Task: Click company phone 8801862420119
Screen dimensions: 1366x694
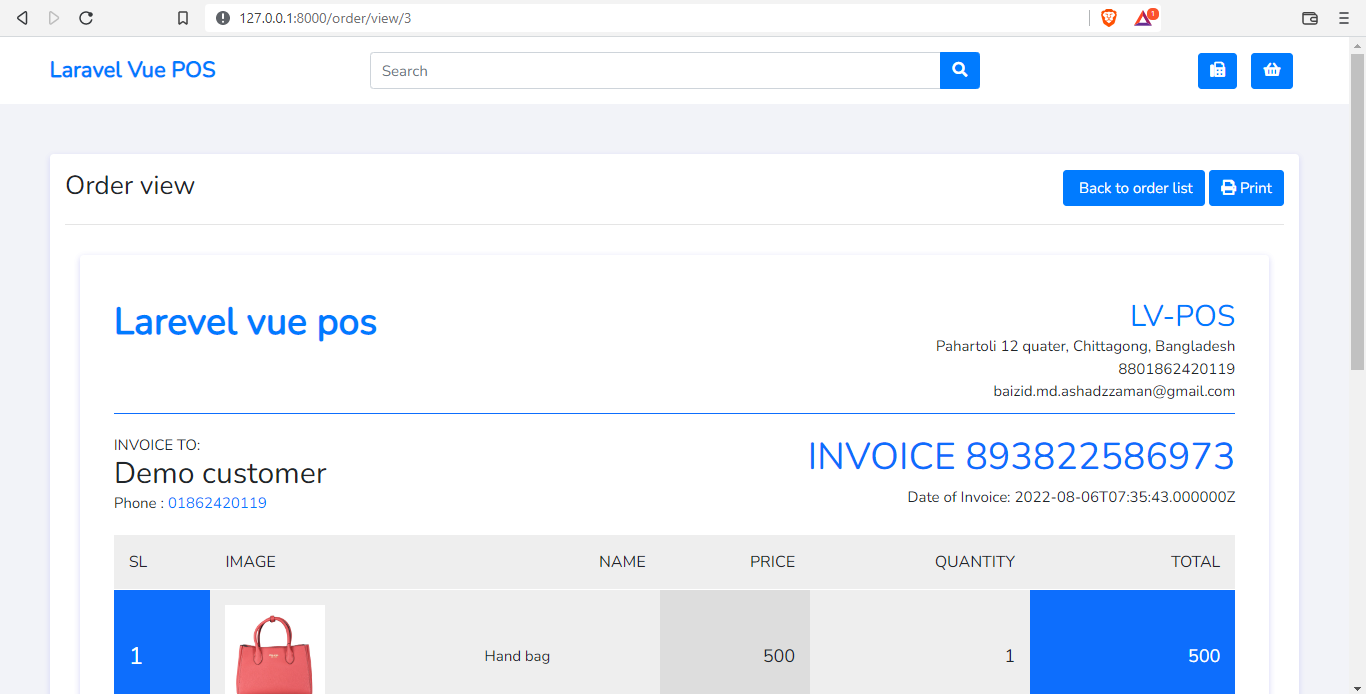Action: (1176, 369)
